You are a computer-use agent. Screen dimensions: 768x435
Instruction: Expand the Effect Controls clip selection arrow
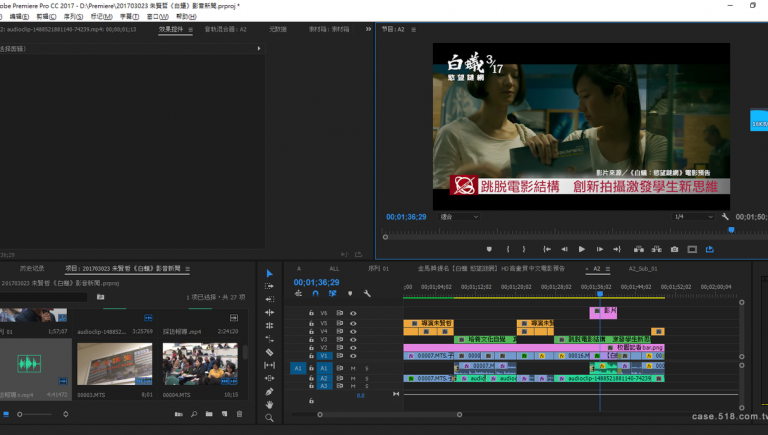259,48
